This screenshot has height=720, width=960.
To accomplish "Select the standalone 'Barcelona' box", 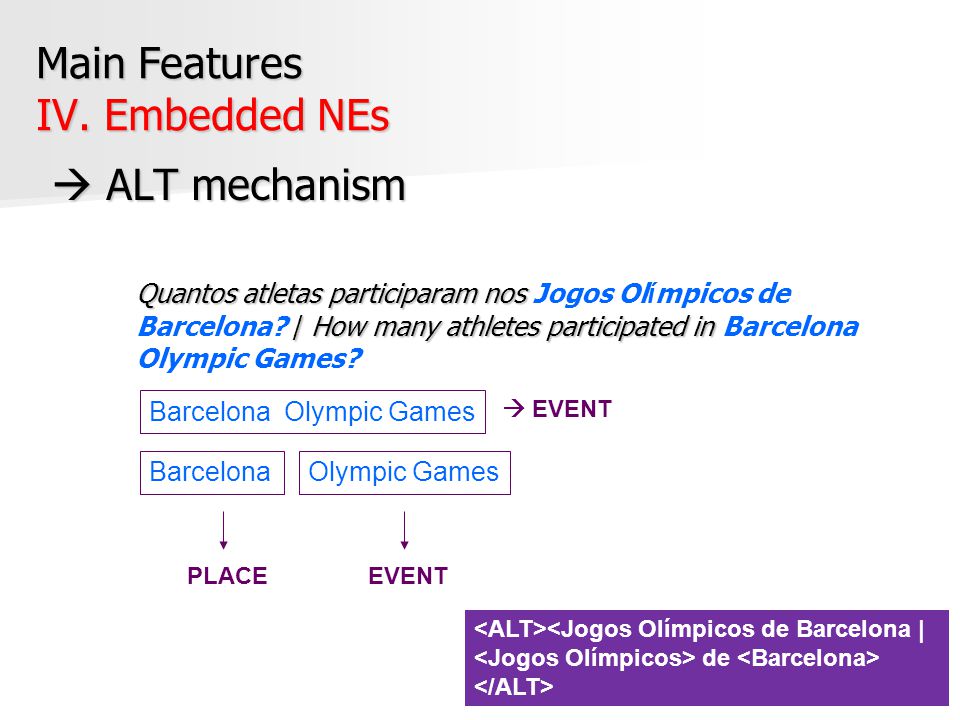I will (212, 473).
